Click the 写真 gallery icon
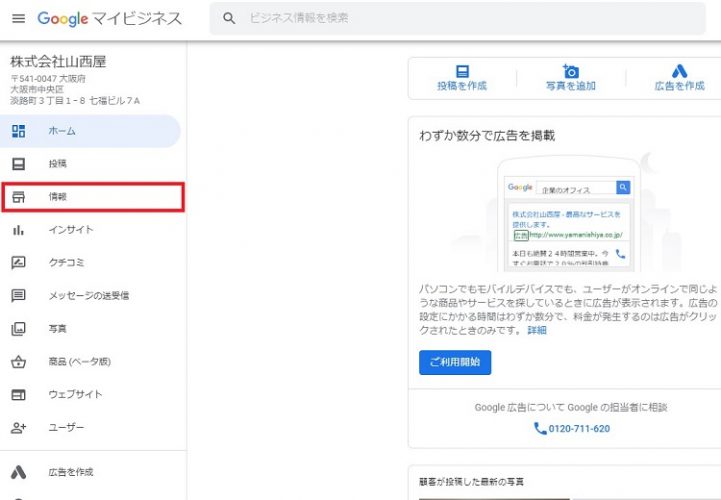The image size is (721, 500). 18,328
